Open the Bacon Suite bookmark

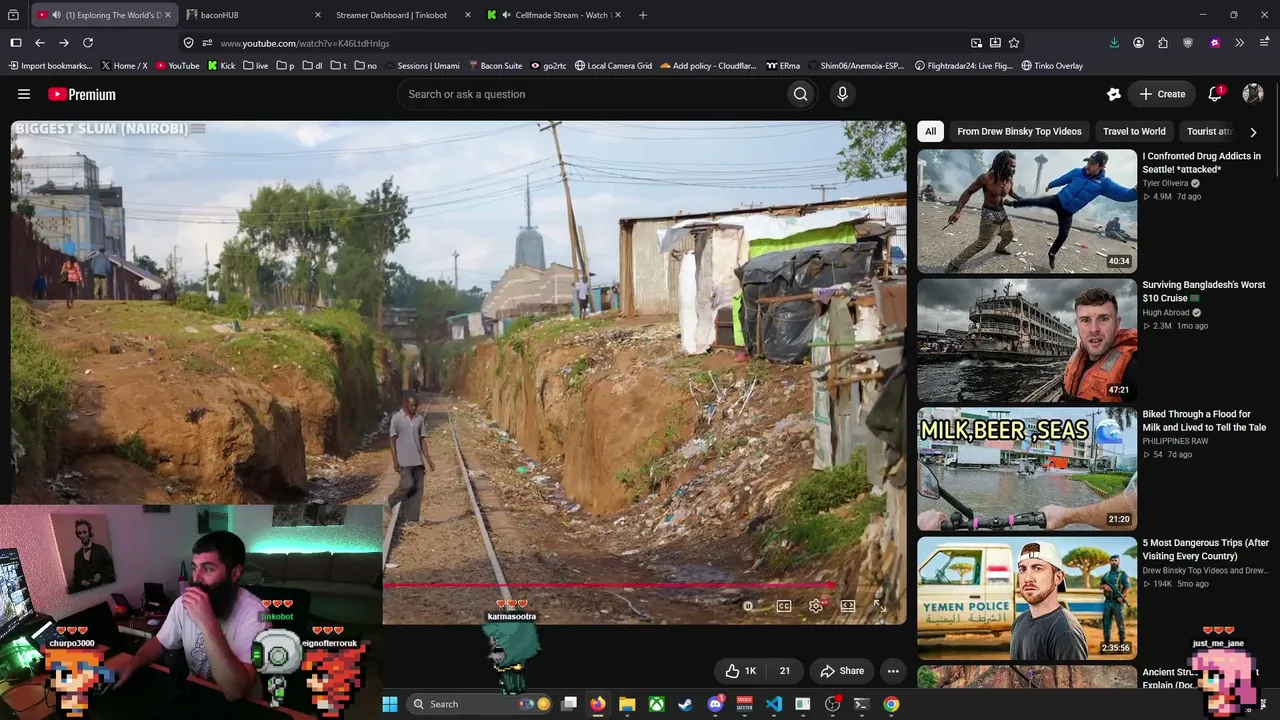pos(494,66)
